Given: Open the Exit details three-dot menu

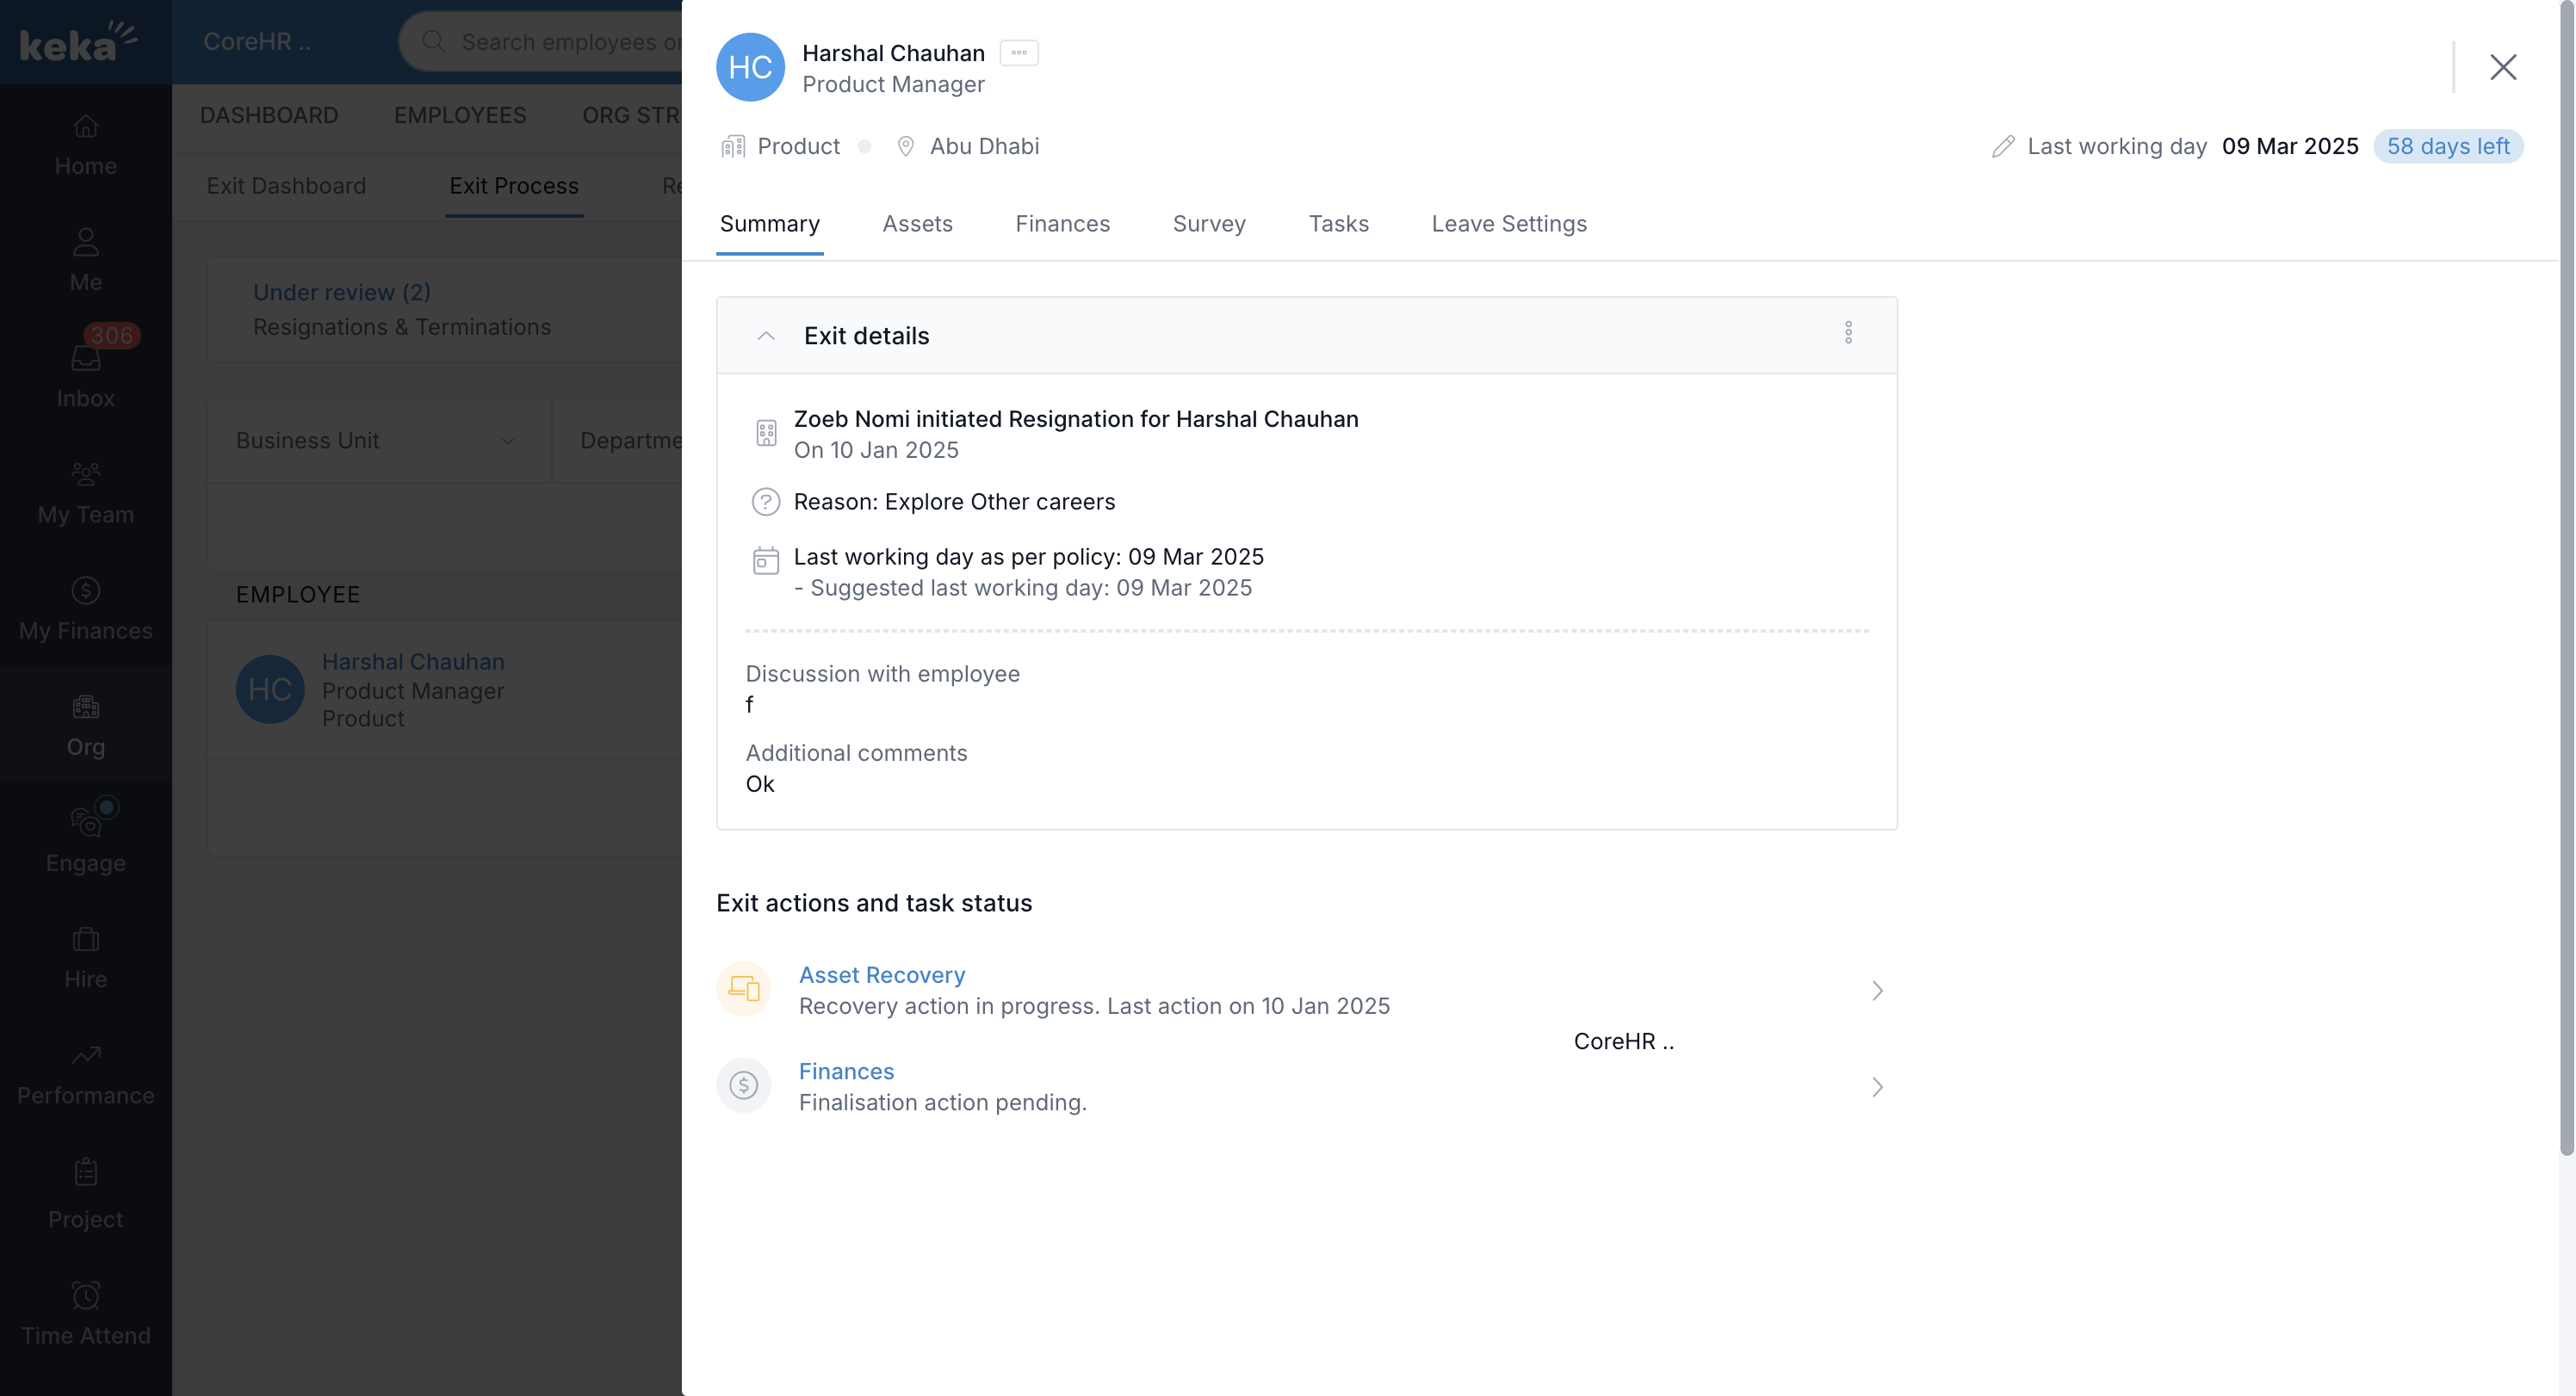Looking at the screenshot, I should click(1848, 333).
